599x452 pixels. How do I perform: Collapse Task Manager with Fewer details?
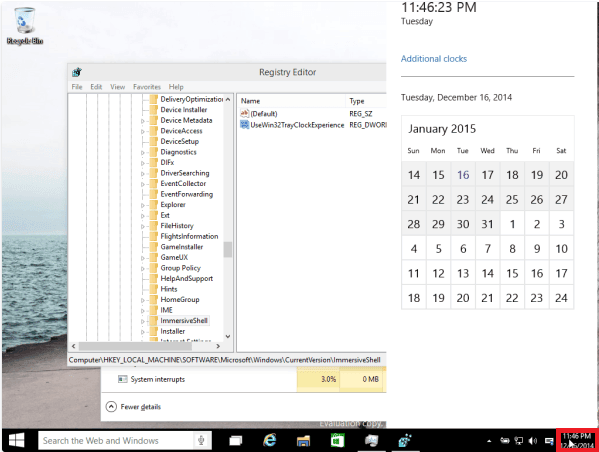tap(133, 407)
